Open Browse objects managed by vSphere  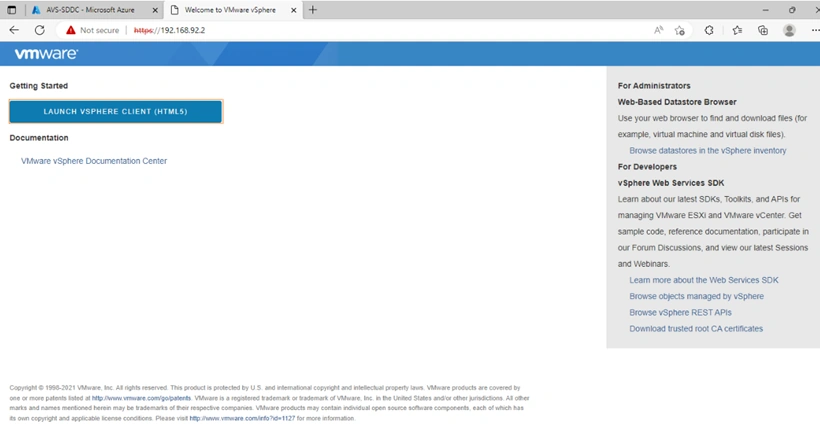tap(696, 297)
